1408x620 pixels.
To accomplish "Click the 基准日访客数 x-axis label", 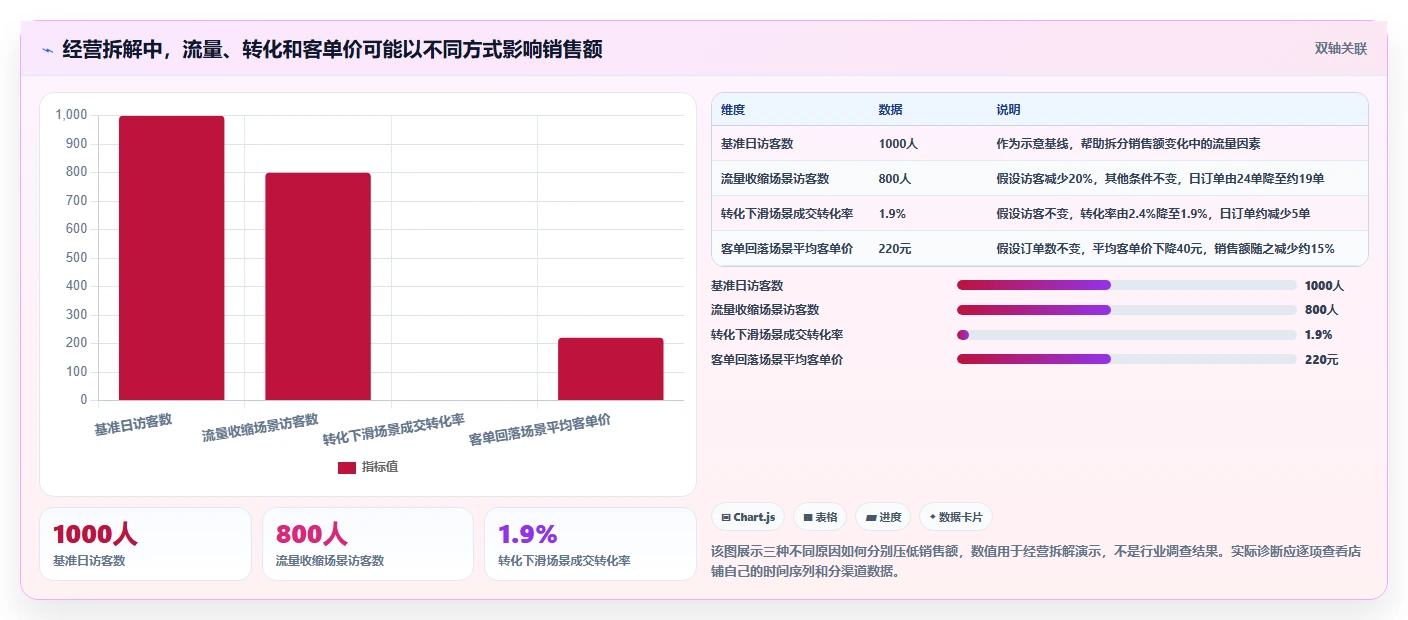I will [x=133, y=424].
